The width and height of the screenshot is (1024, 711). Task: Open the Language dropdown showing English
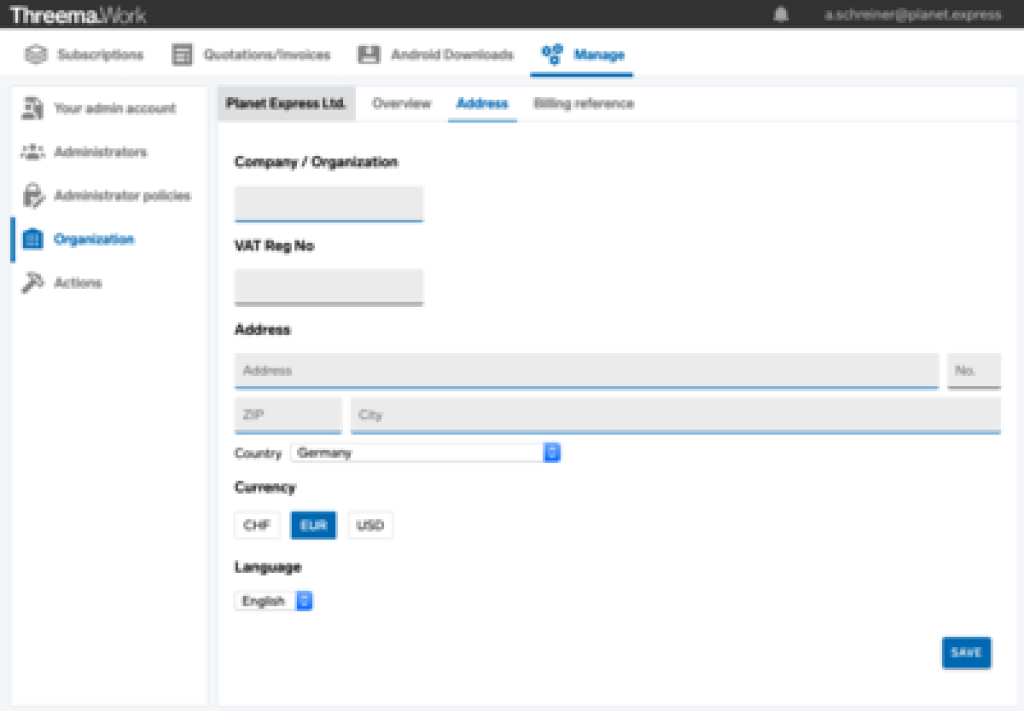[274, 601]
